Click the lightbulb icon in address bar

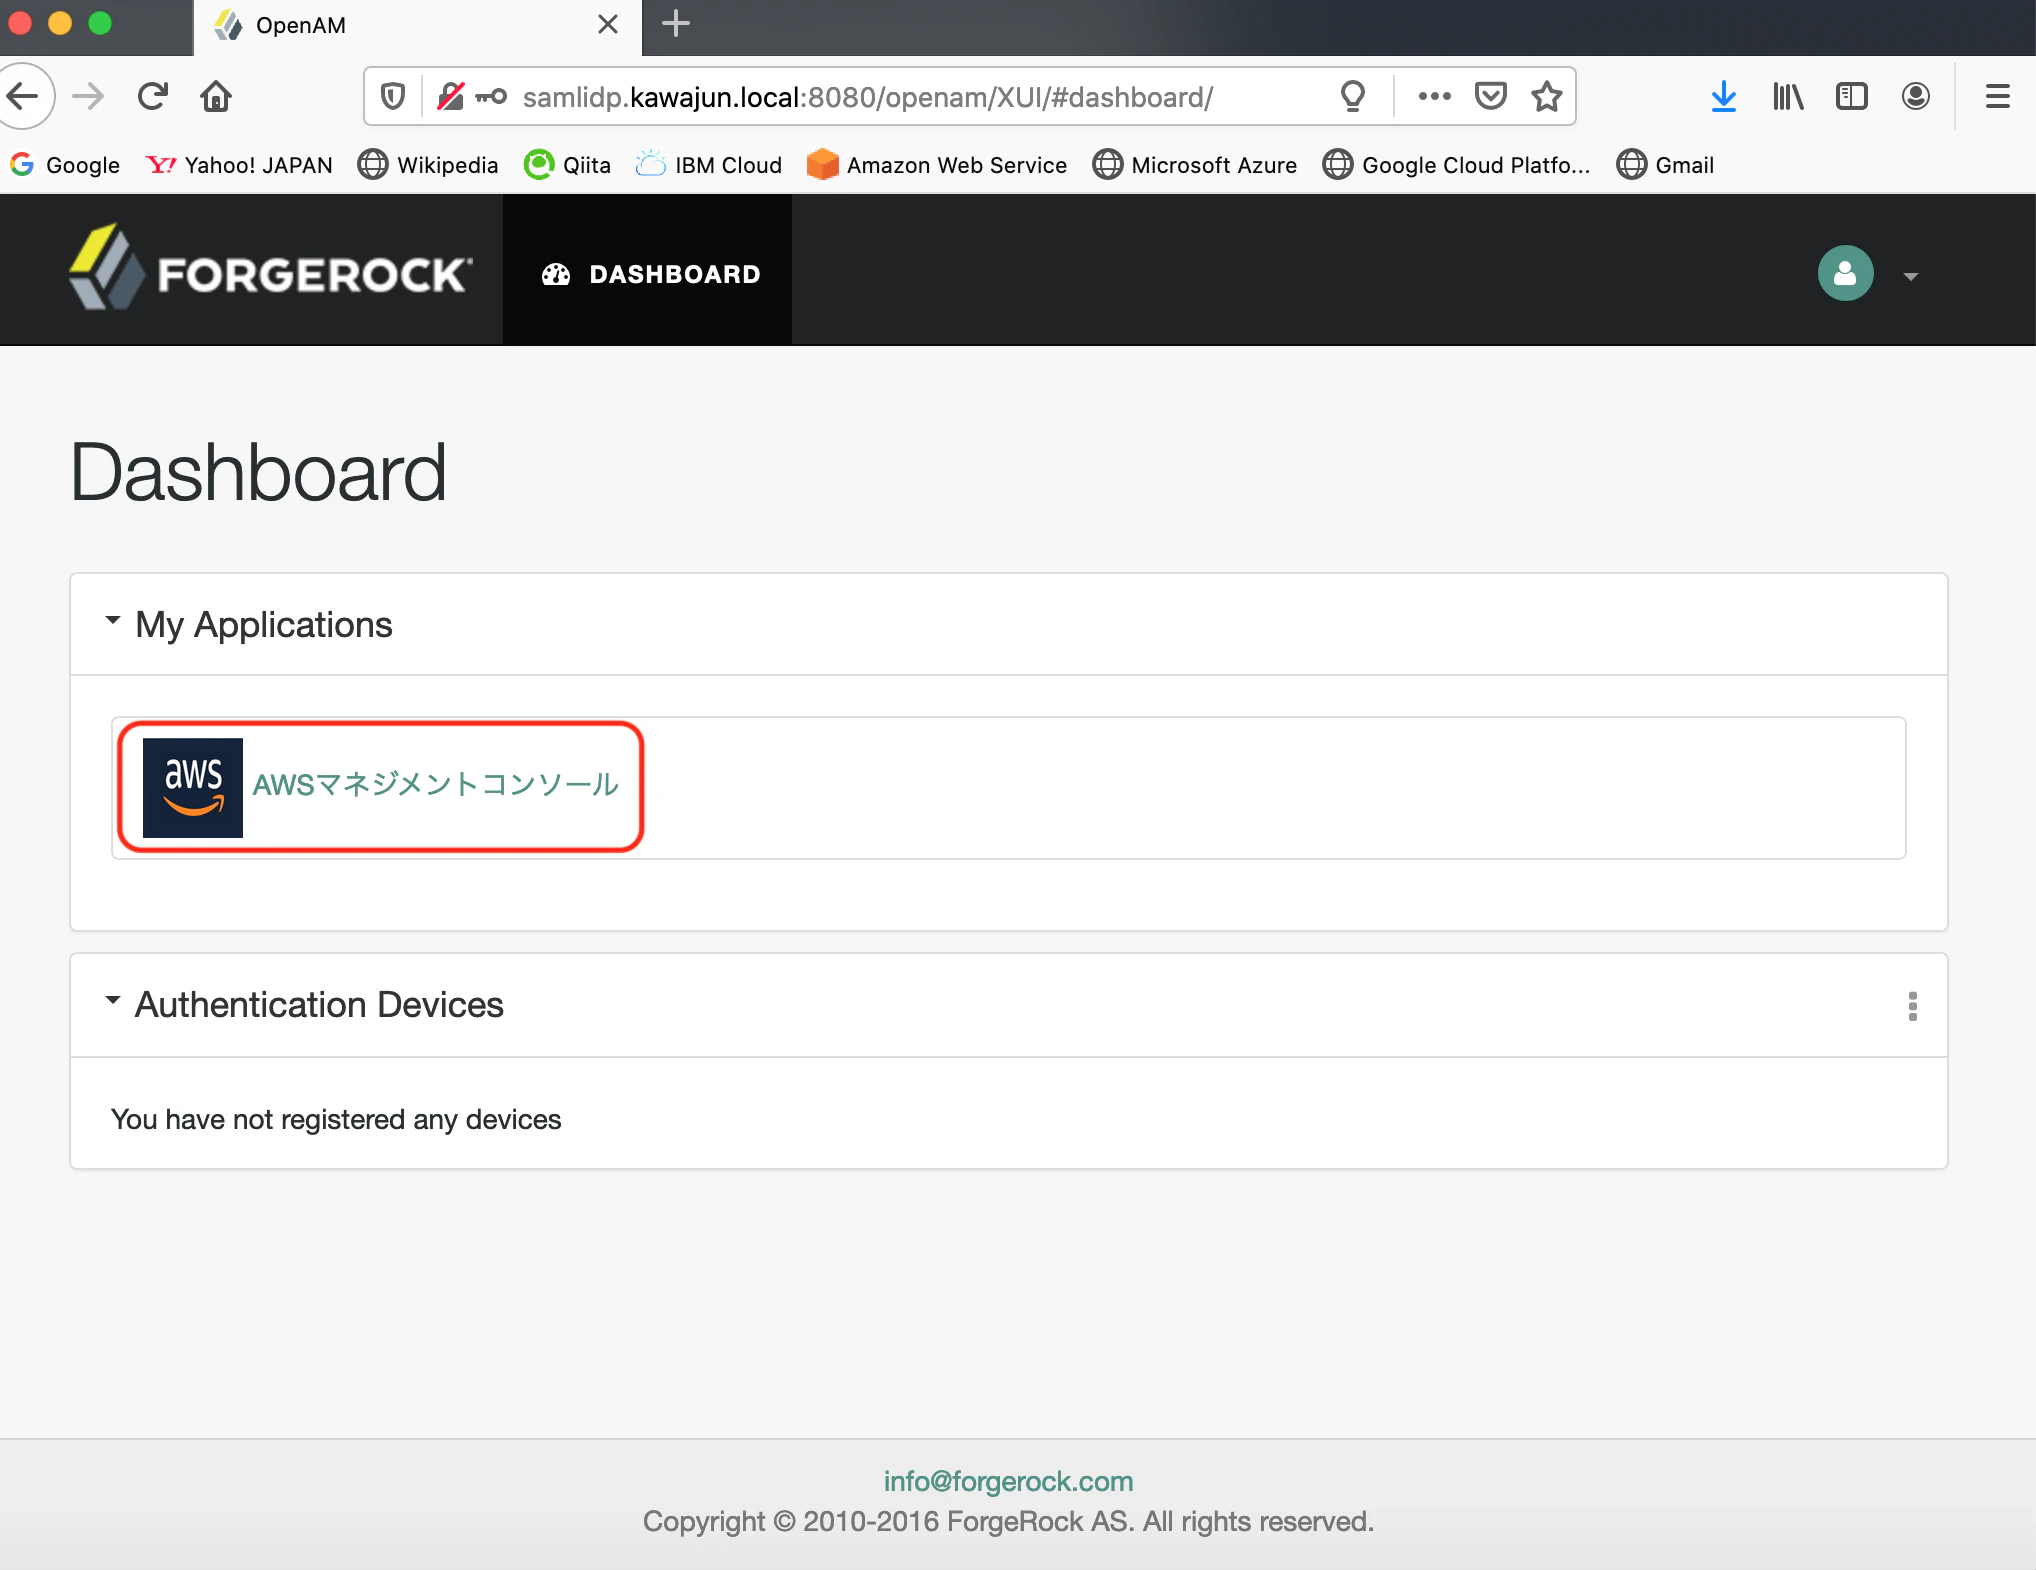point(1353,96)
